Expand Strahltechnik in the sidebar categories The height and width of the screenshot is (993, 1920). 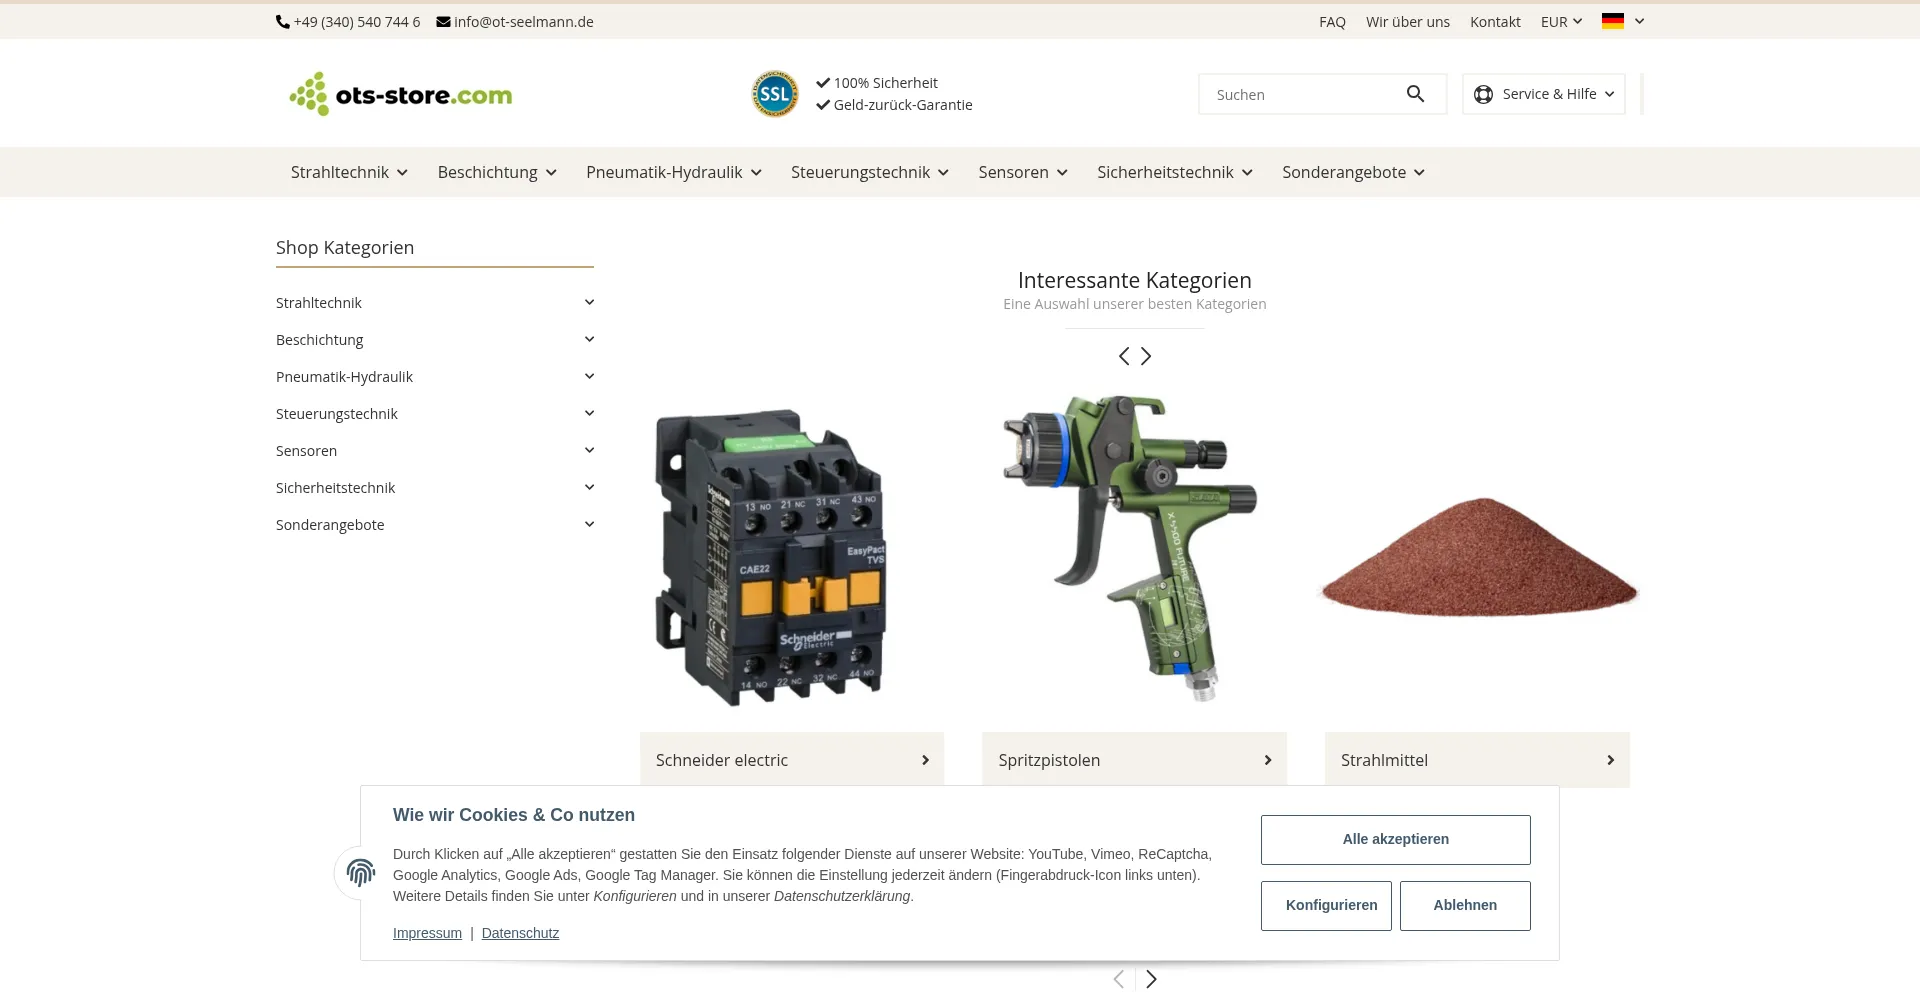point(589,302)
